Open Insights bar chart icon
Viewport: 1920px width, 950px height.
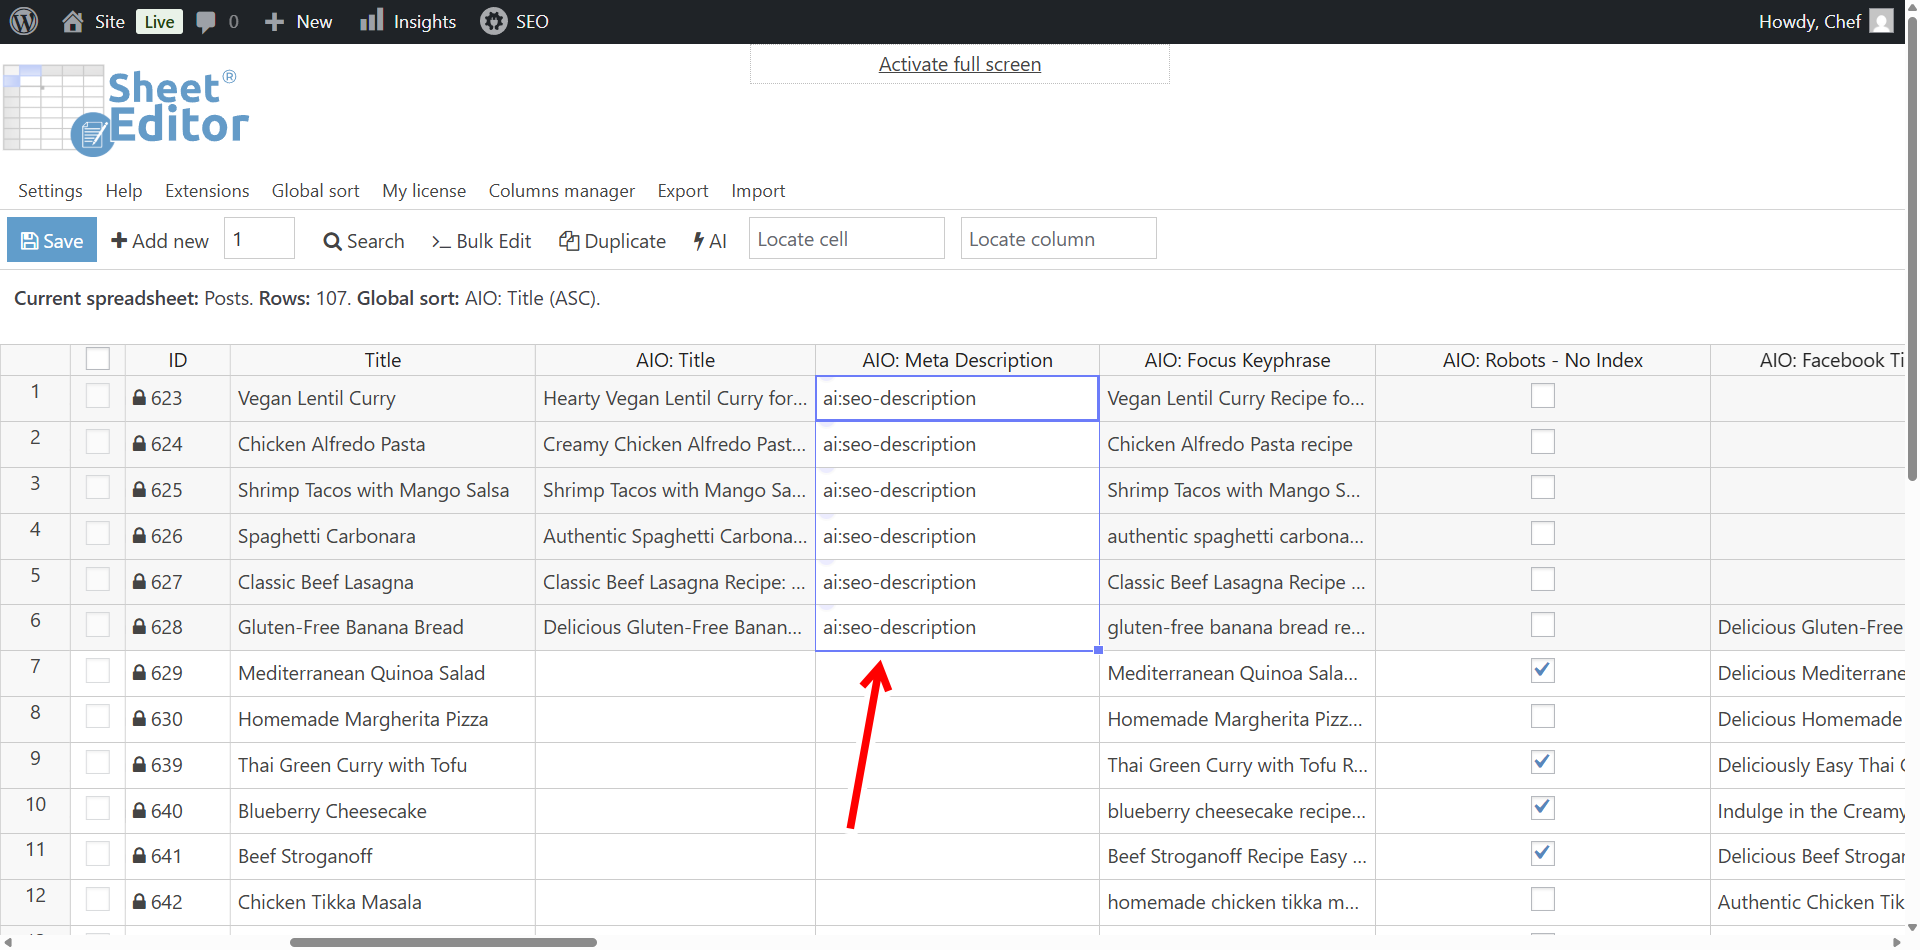tap(372, 20)
